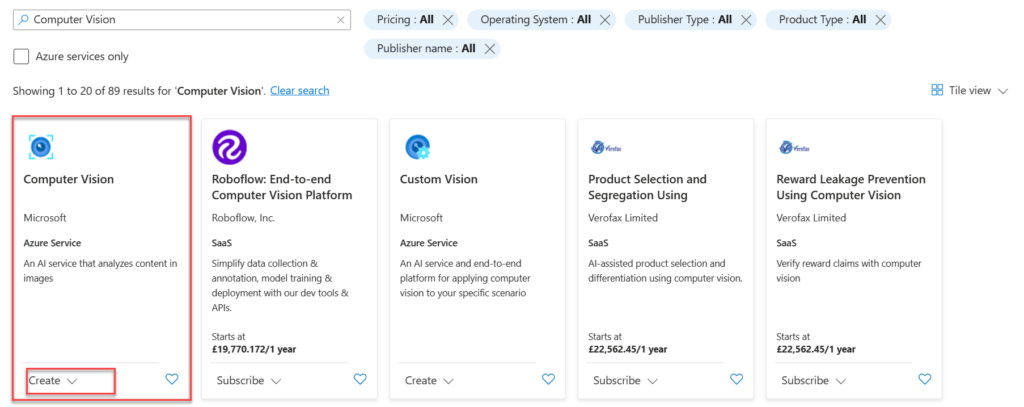
Task: Clear the Computer Vision search text
Action: 340,20
